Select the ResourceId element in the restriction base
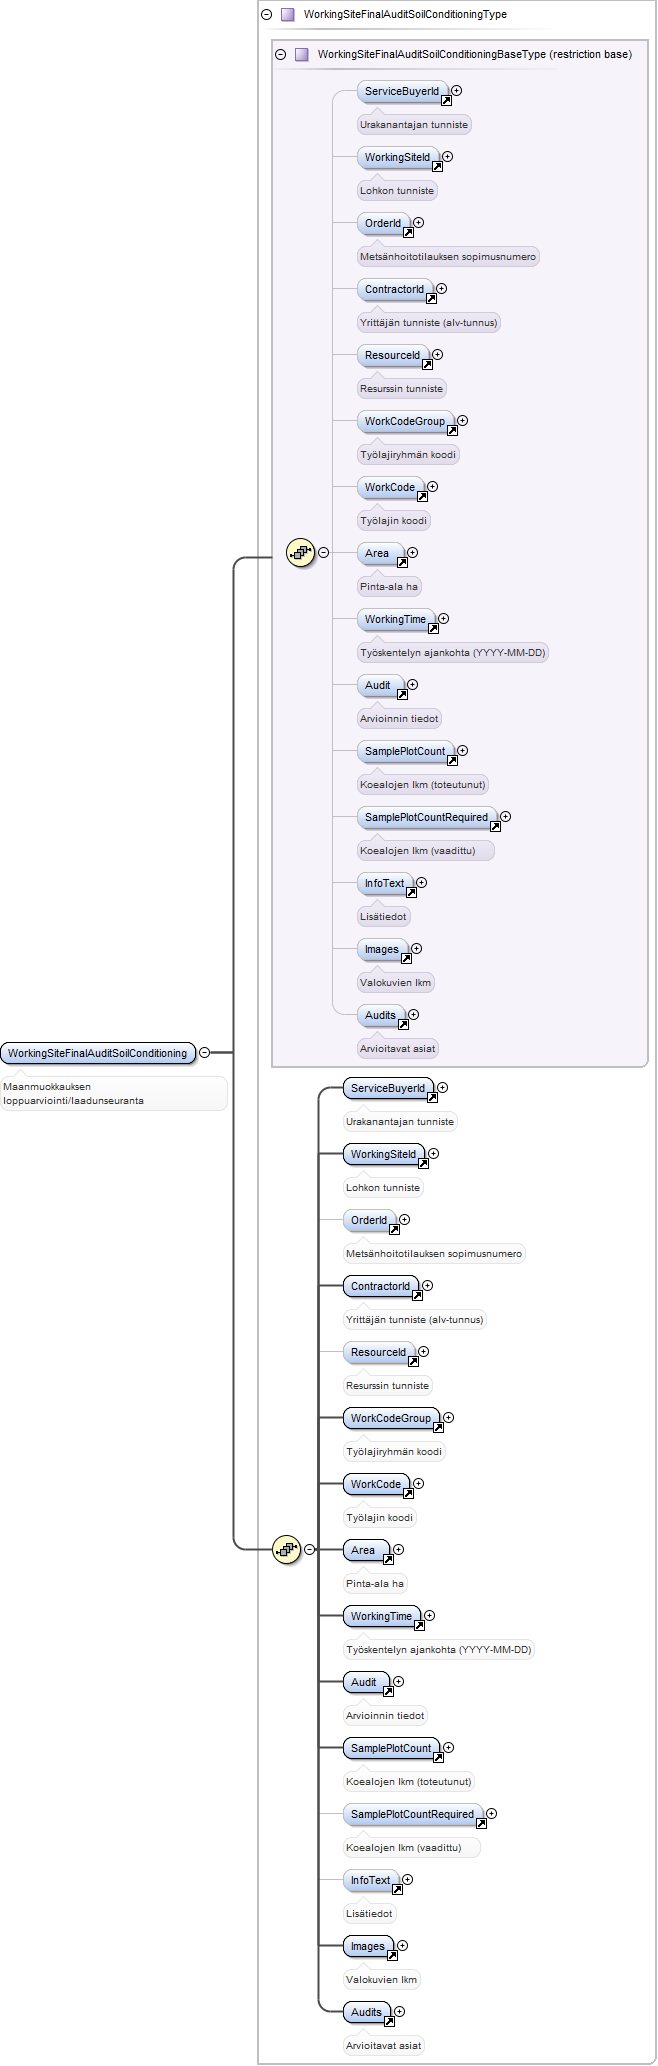658x2066 pixels. (393, 355)
